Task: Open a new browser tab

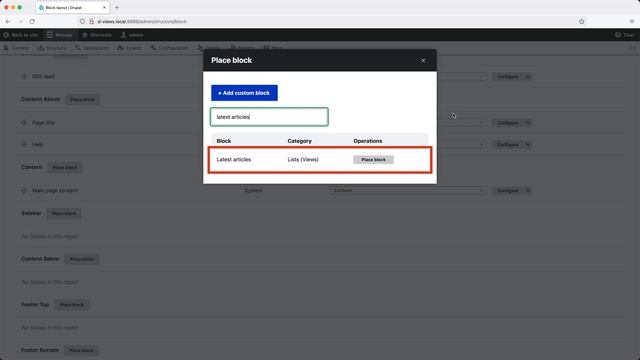Action: (x=117, y=7)
